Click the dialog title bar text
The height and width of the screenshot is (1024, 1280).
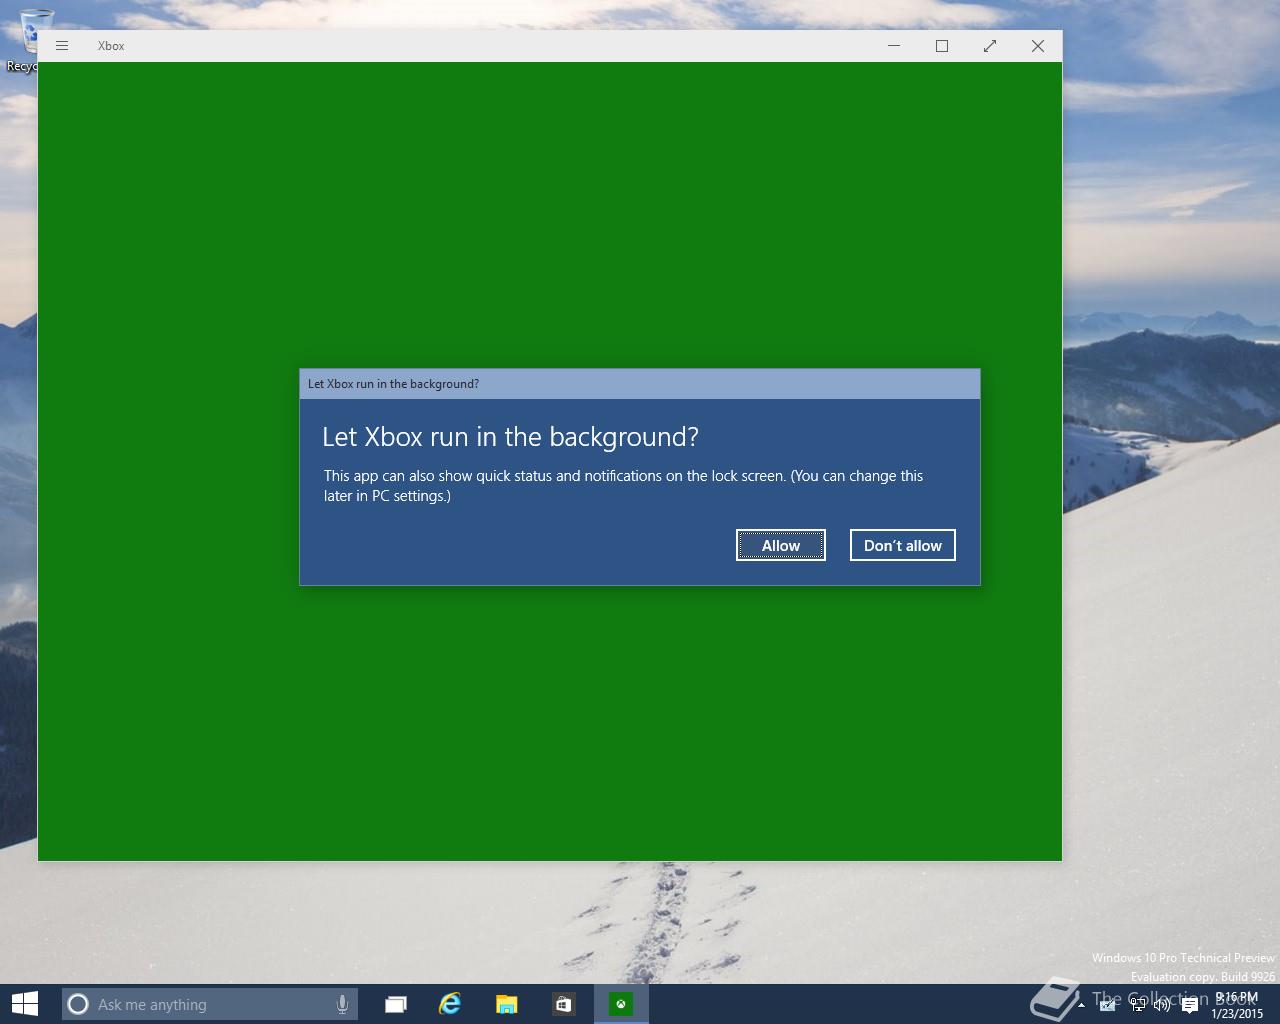[x=393, y=384]
